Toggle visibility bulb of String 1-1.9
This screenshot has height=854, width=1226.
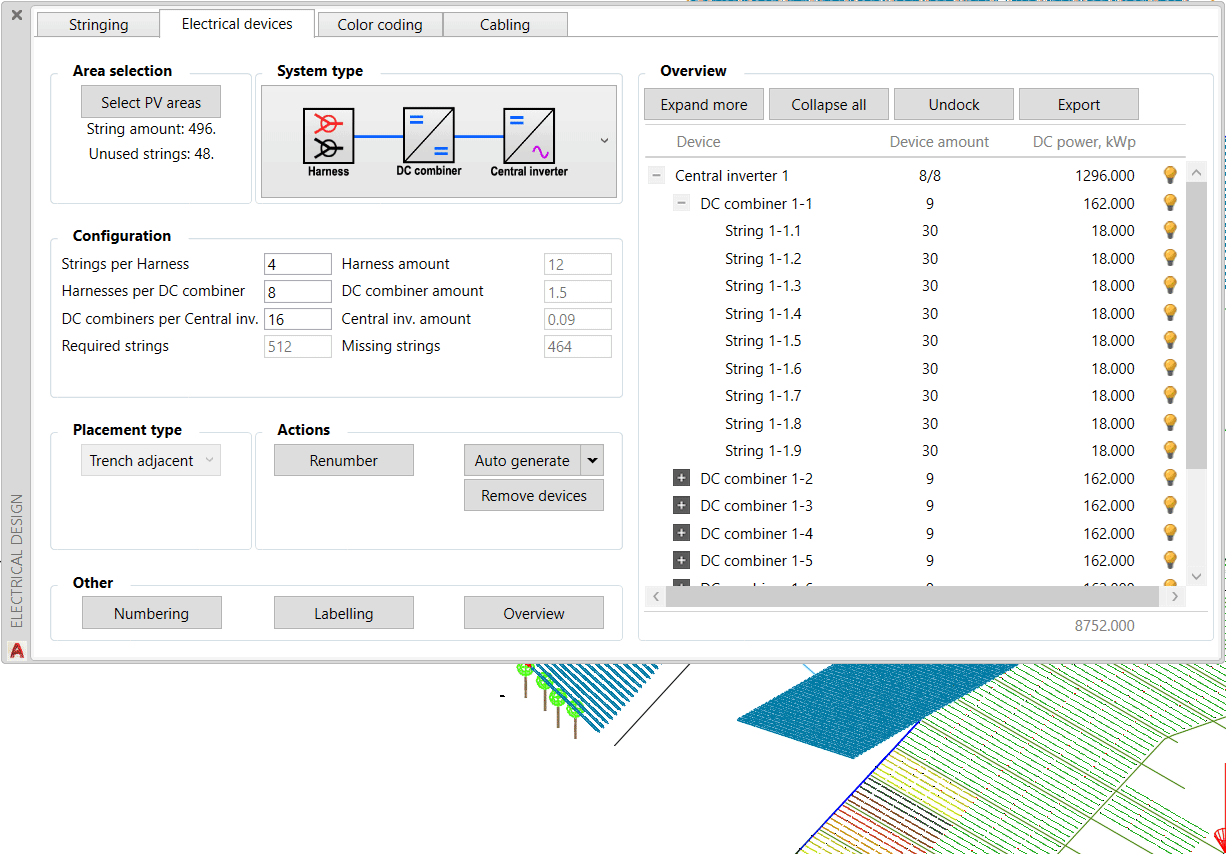(x=1170, y=450)
